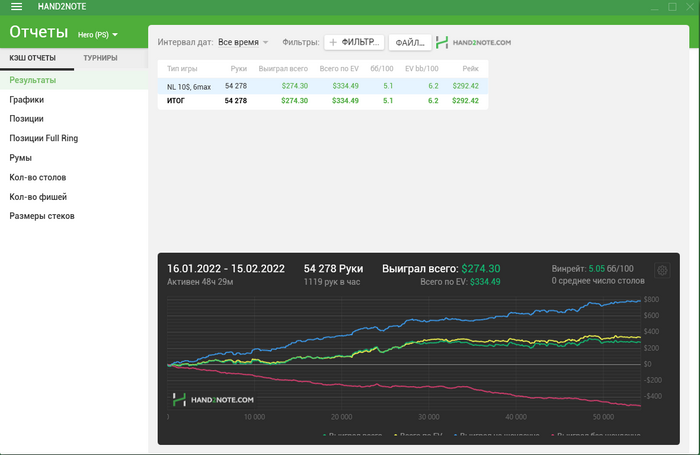Click the + ФИЛЬТР button
This screenshot has width=700, height=455.
354,42
